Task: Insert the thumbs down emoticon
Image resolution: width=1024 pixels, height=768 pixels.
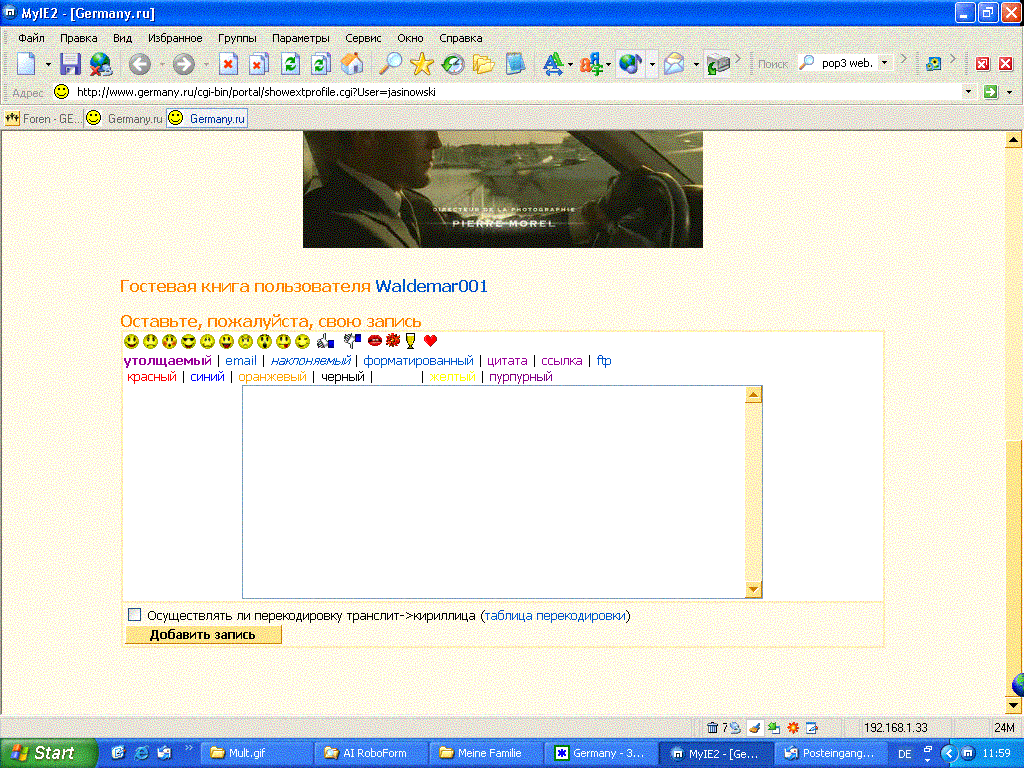Action: tap(352, 340)
